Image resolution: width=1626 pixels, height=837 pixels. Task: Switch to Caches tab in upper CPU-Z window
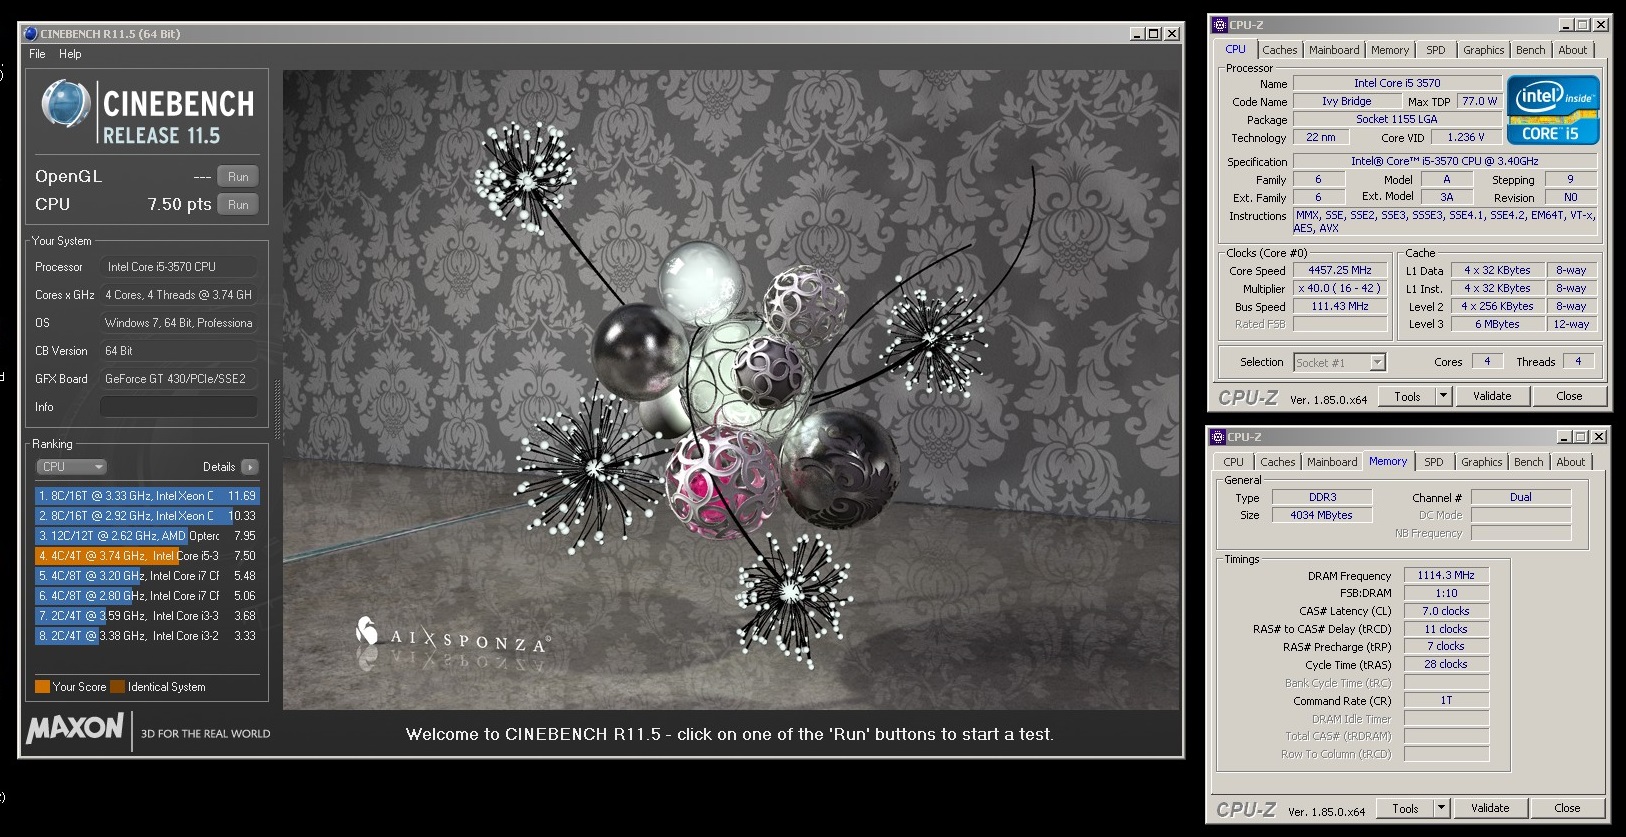click(1279, 50)
